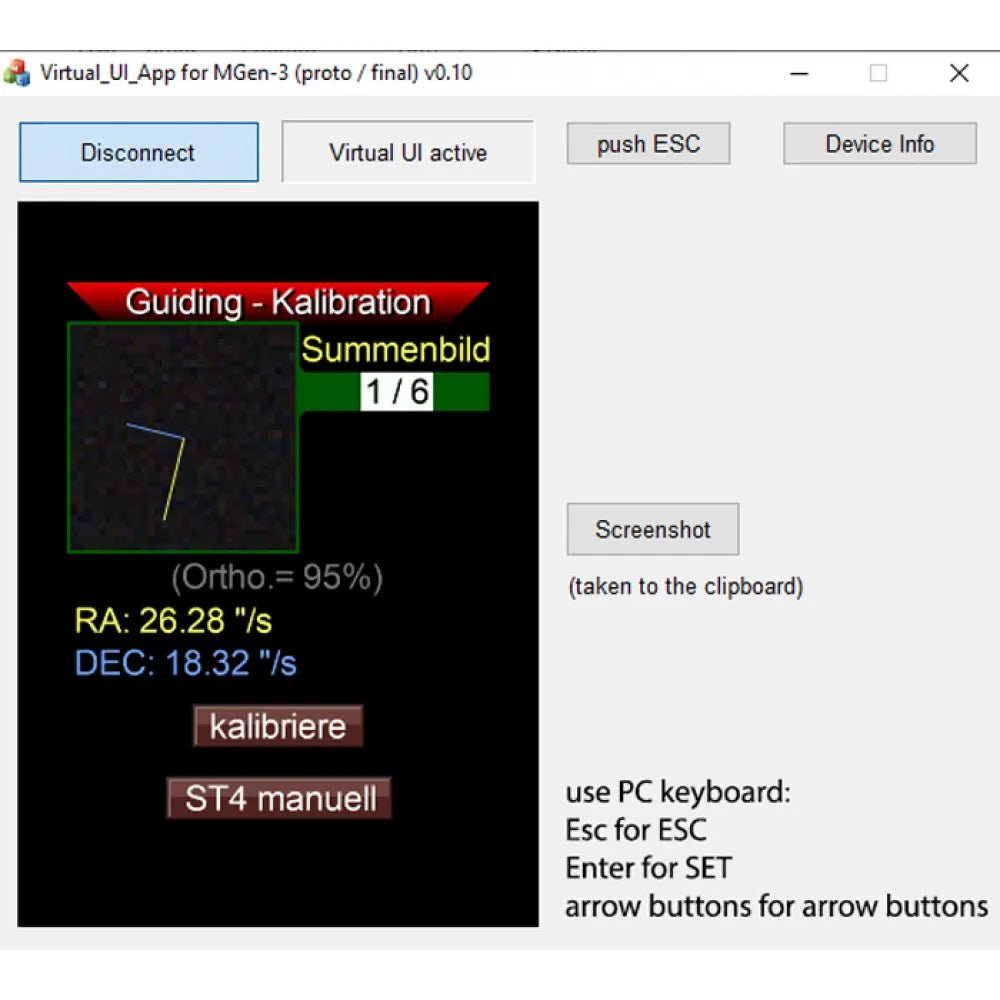Click the Ortho.= 95% text

coord(279,576)
